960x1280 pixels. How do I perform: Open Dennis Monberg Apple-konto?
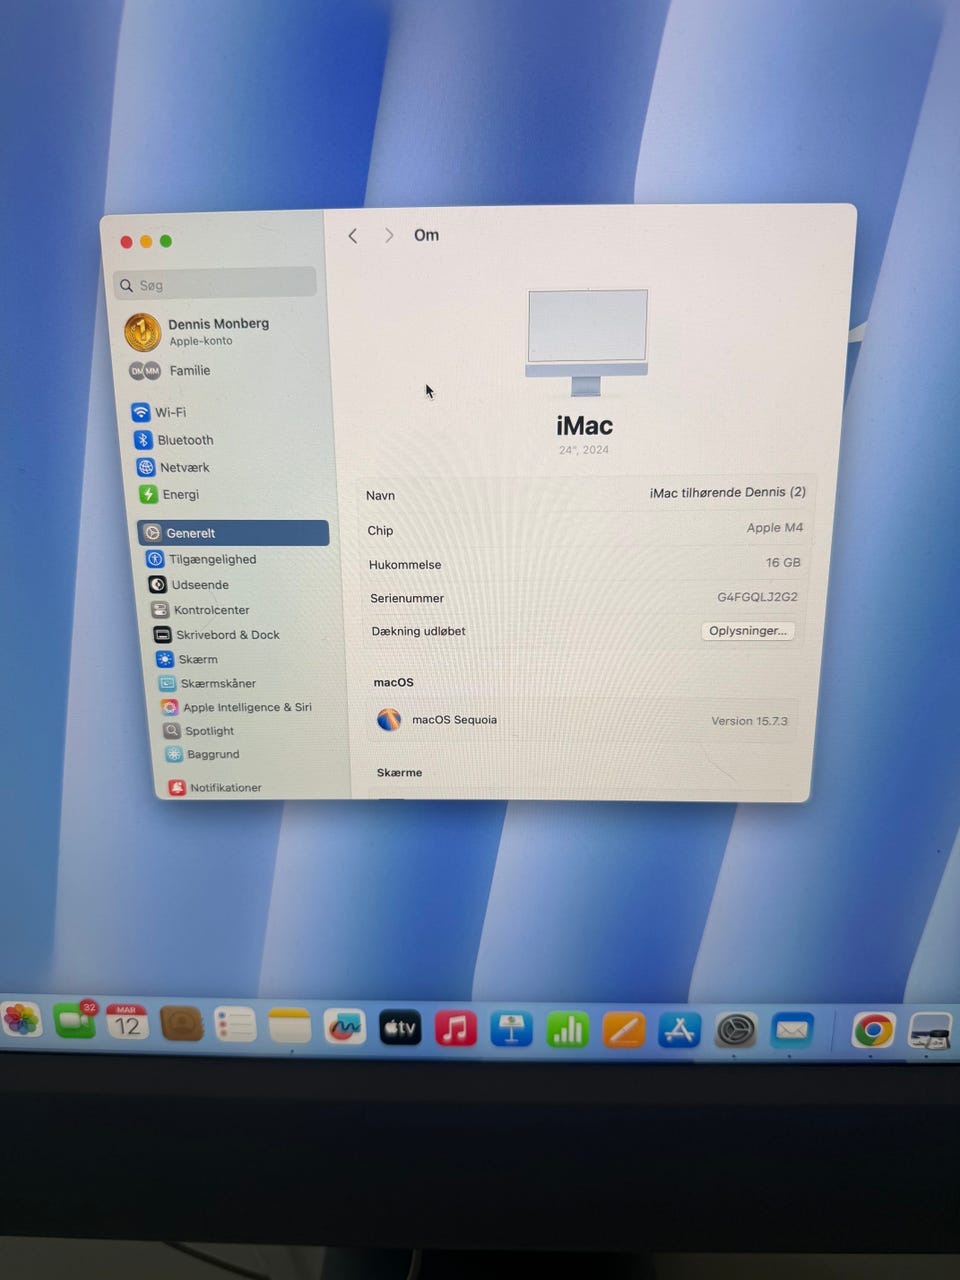[198, 332]
